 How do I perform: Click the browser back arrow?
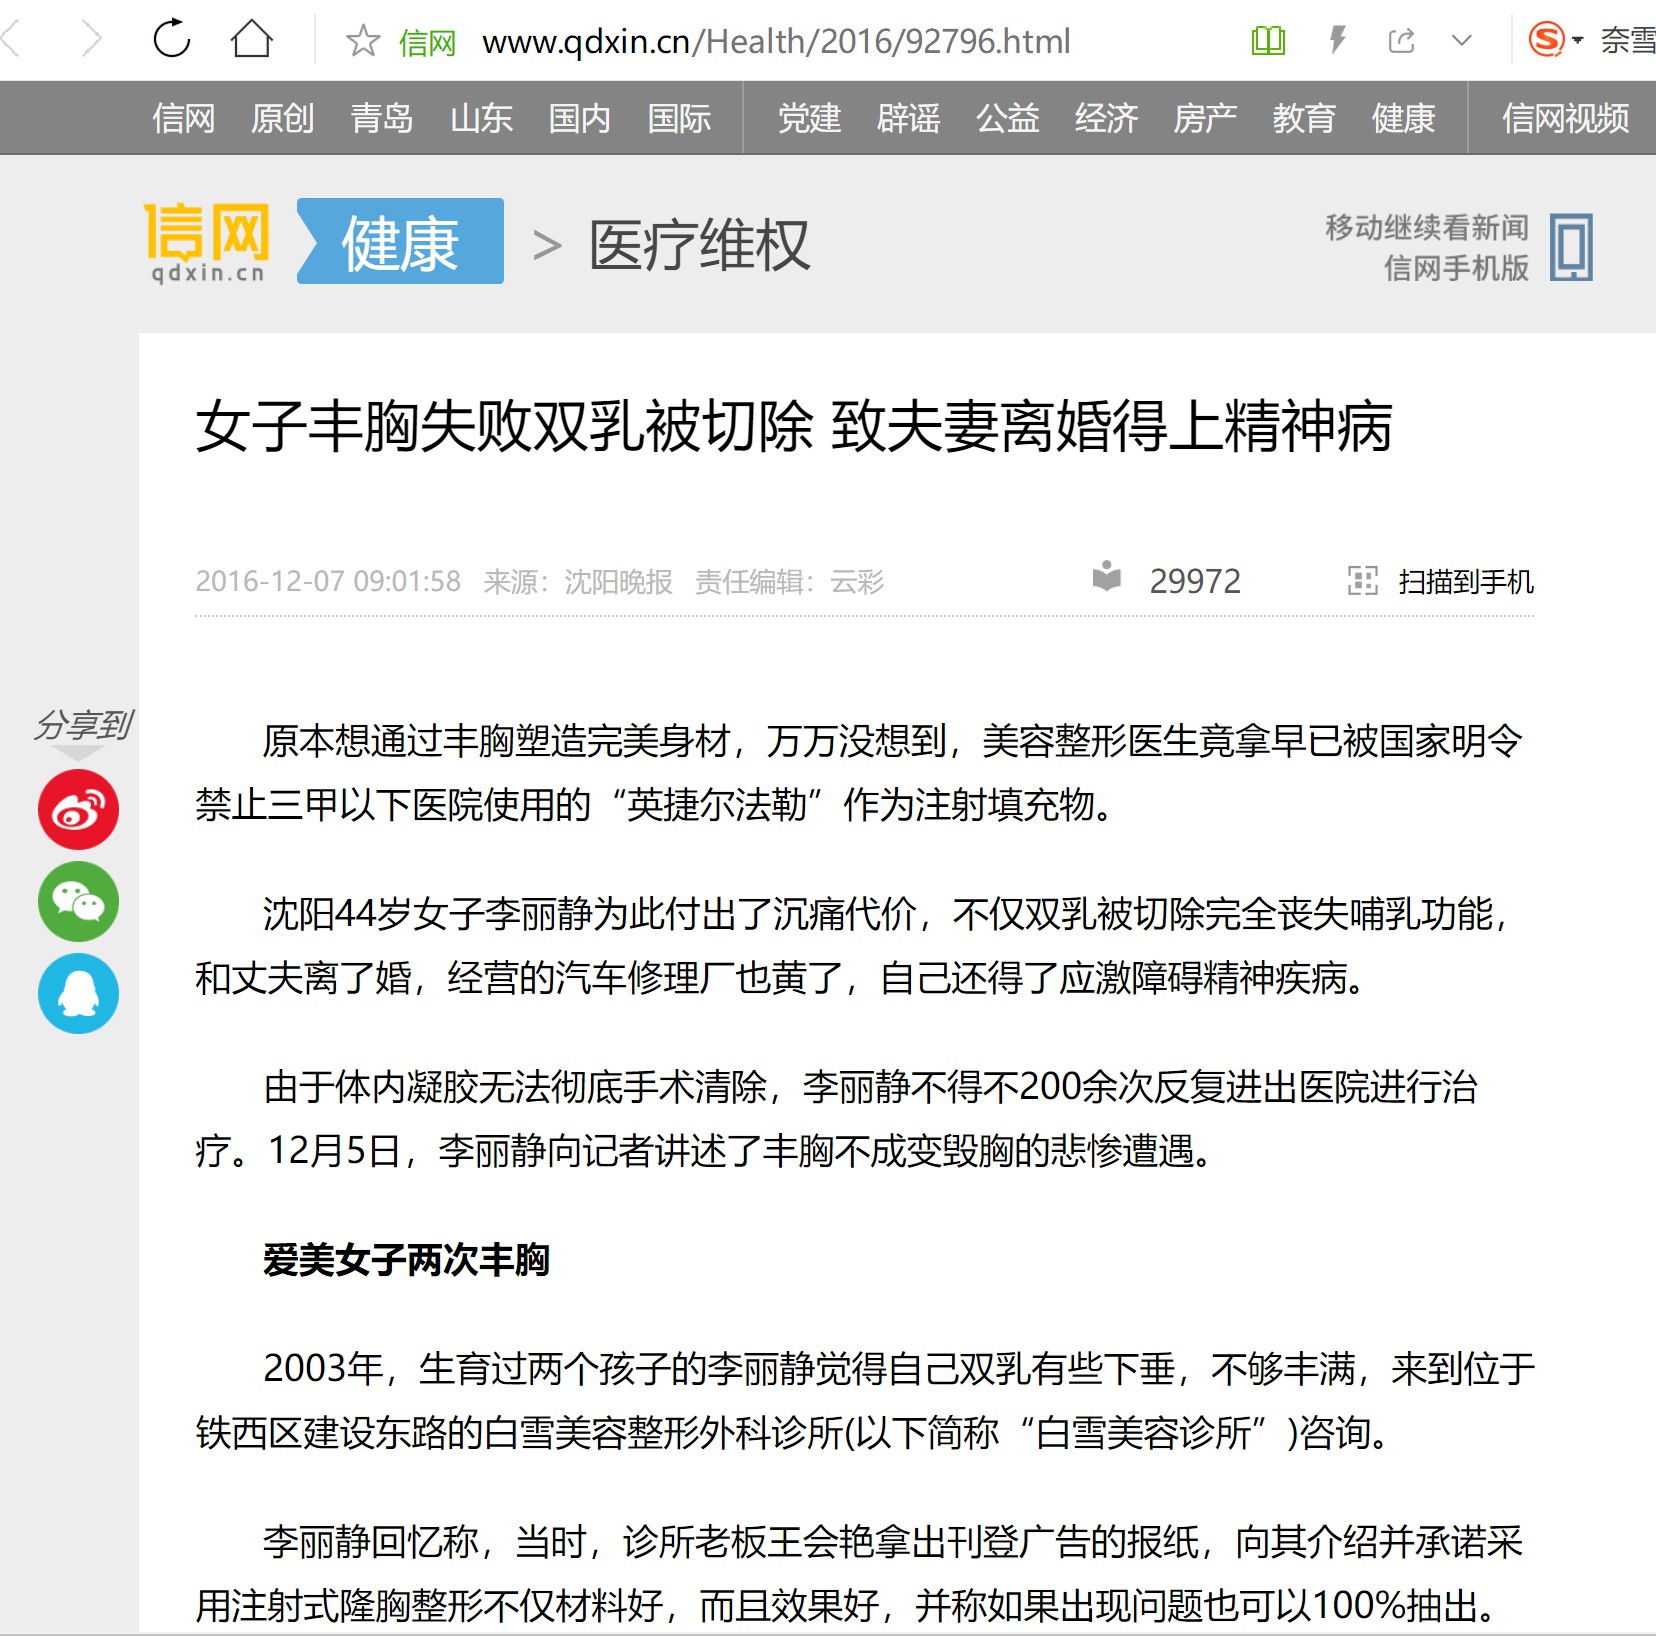coord(10,40)
